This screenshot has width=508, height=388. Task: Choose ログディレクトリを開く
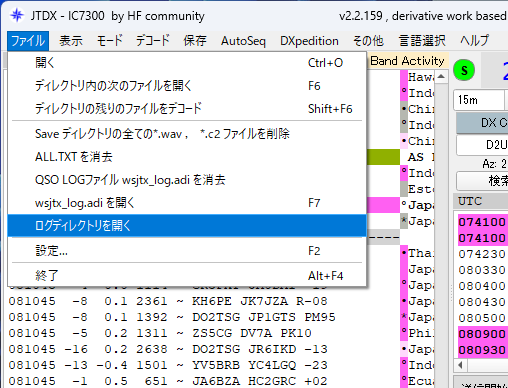click(x=187, y=226)
